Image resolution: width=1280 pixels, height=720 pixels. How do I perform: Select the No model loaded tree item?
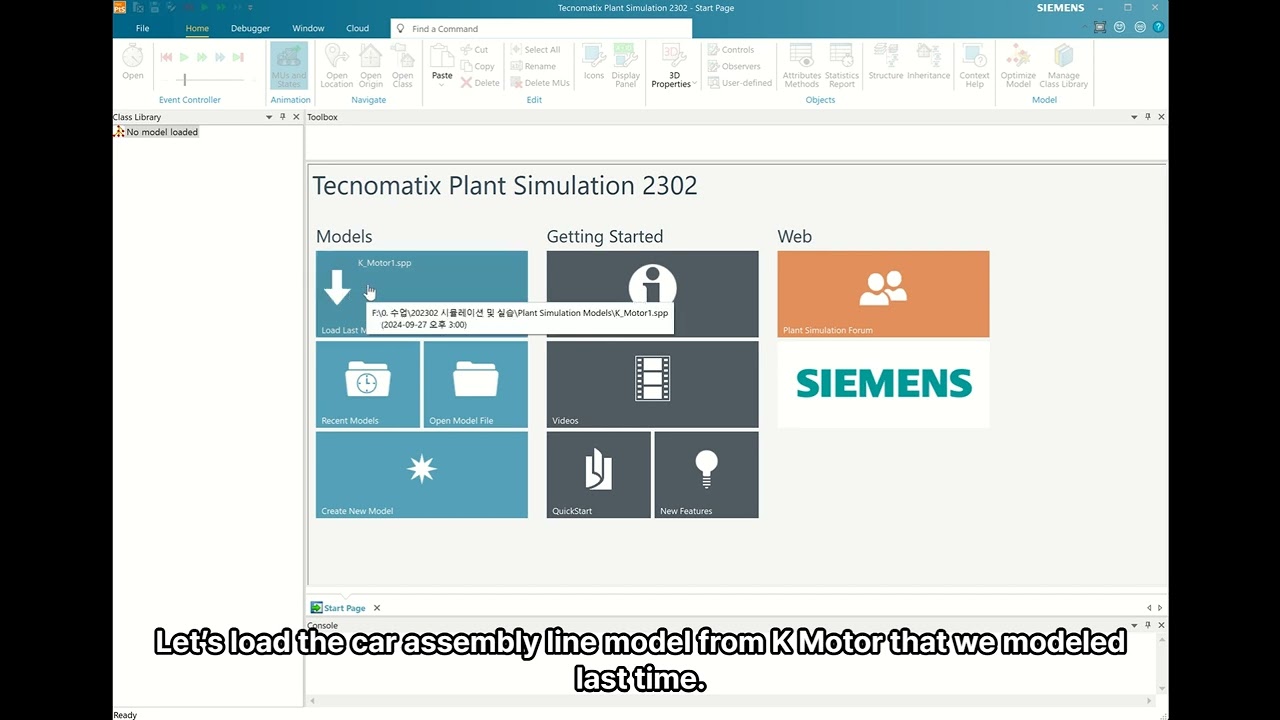pyautogui.click(x=156, y=132)
